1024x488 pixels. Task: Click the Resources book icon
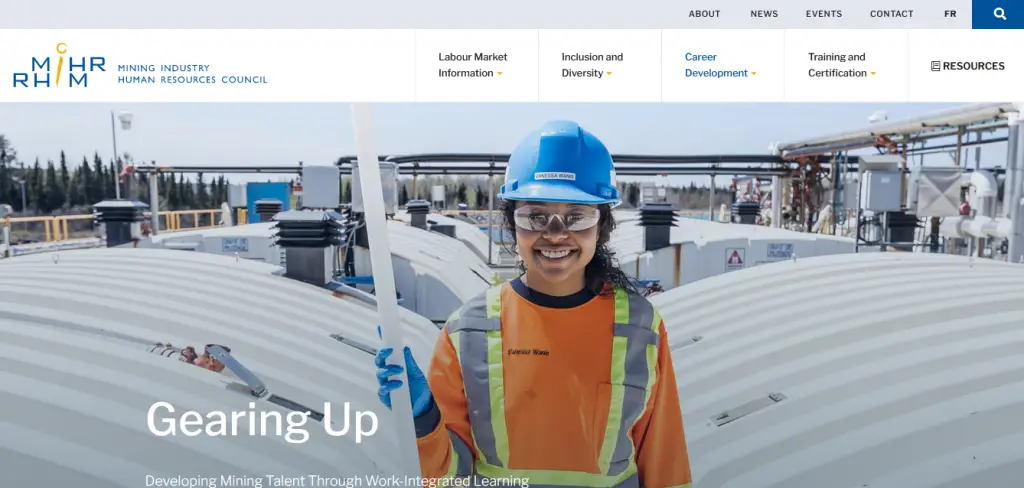coord(935,66)
